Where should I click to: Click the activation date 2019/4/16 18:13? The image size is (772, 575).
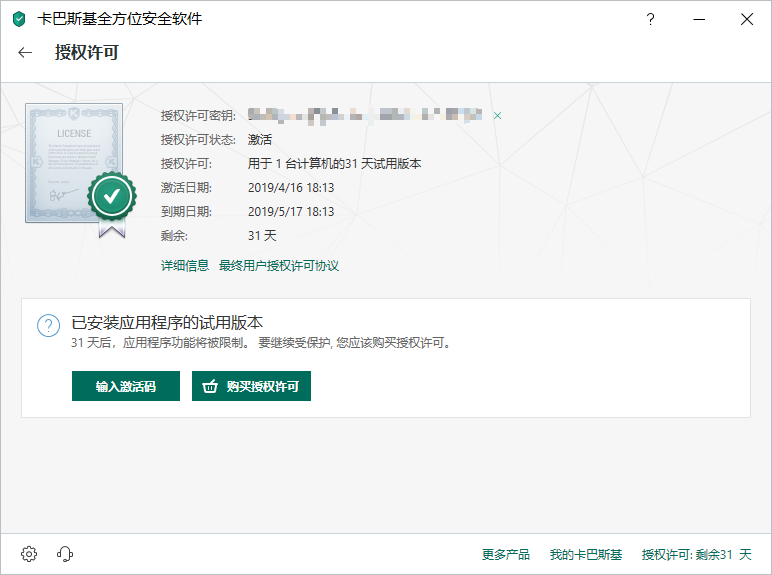(x=291, y=188)
